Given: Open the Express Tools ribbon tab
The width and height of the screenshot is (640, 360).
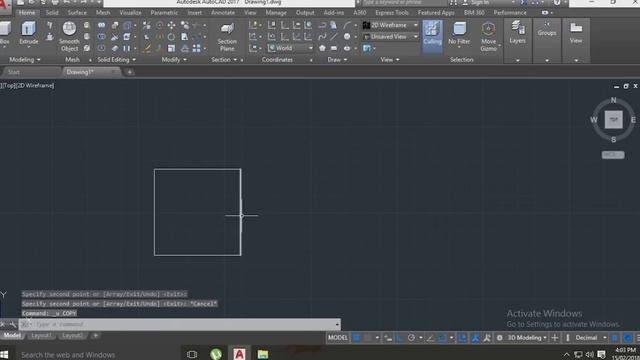Looking at the screenshot, I should point(392,13).
